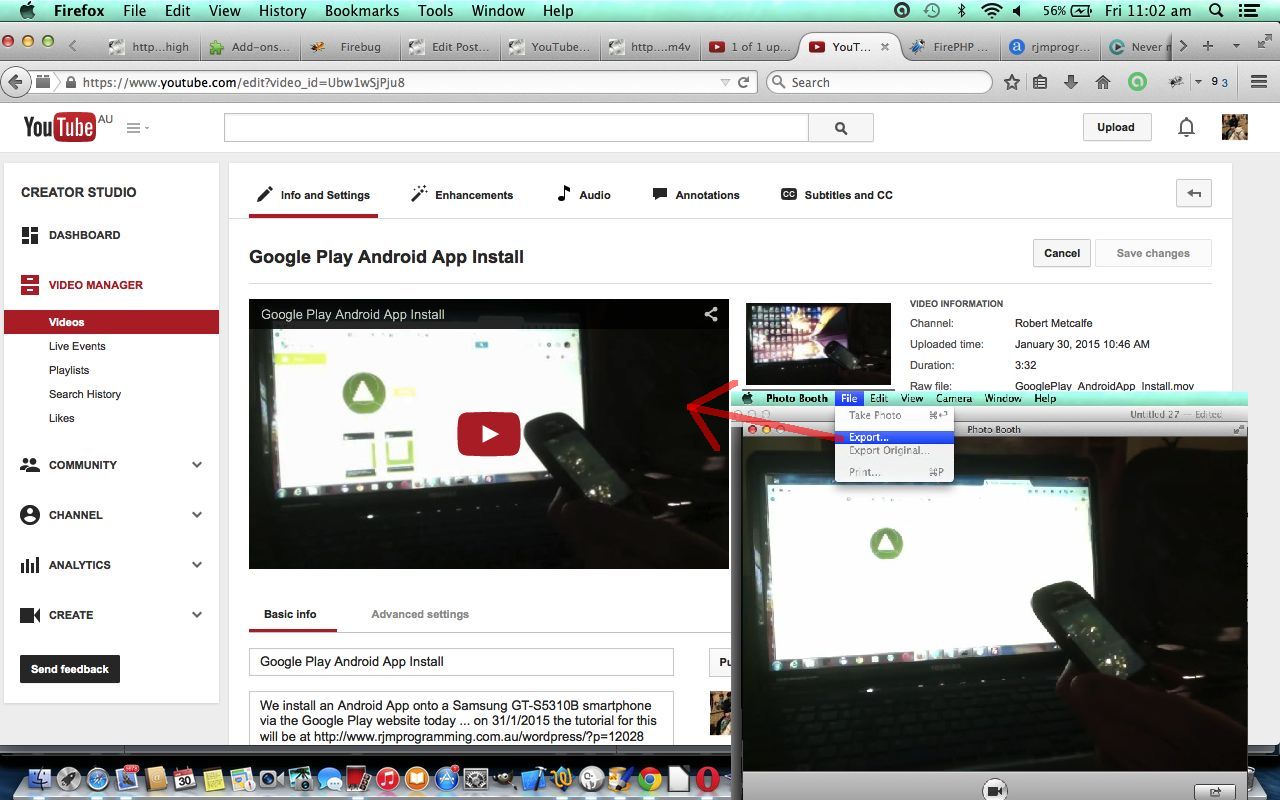The height and width of the screenshot is (800, 1280).
Task: Click Save changes button
Action: click(1153, 253)
